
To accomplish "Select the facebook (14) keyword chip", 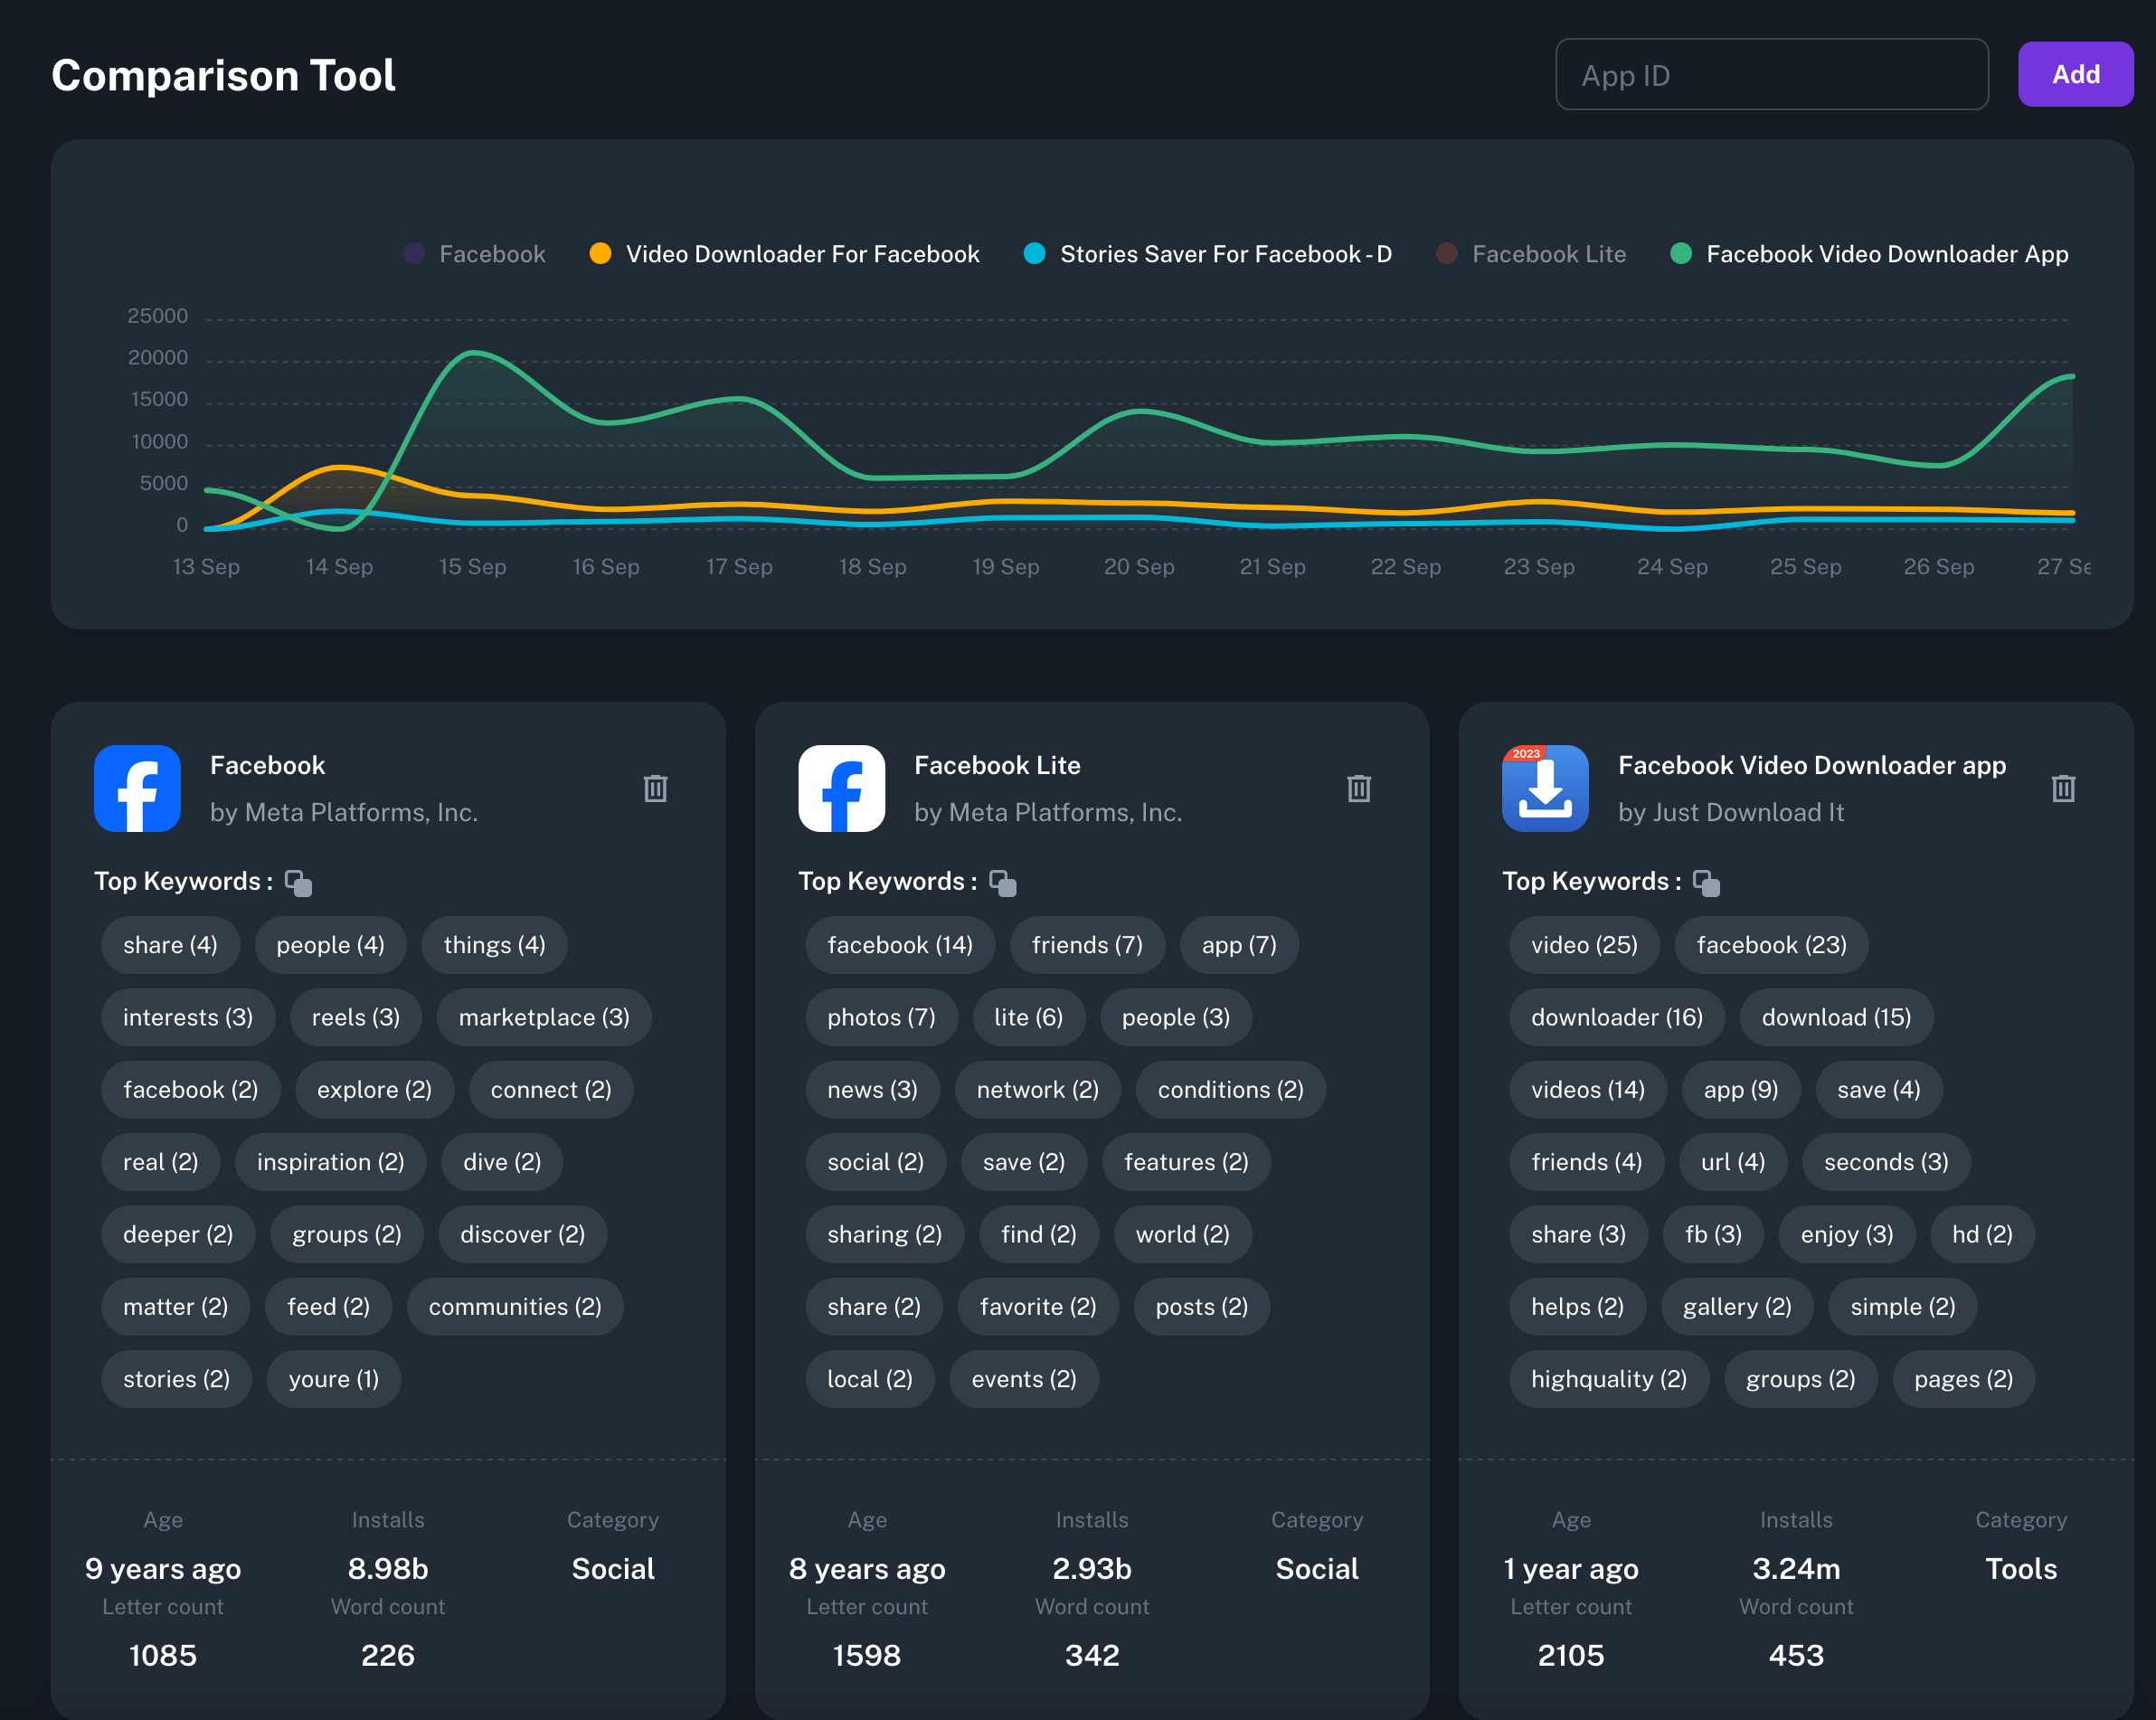I will click(x=900, y=945).
